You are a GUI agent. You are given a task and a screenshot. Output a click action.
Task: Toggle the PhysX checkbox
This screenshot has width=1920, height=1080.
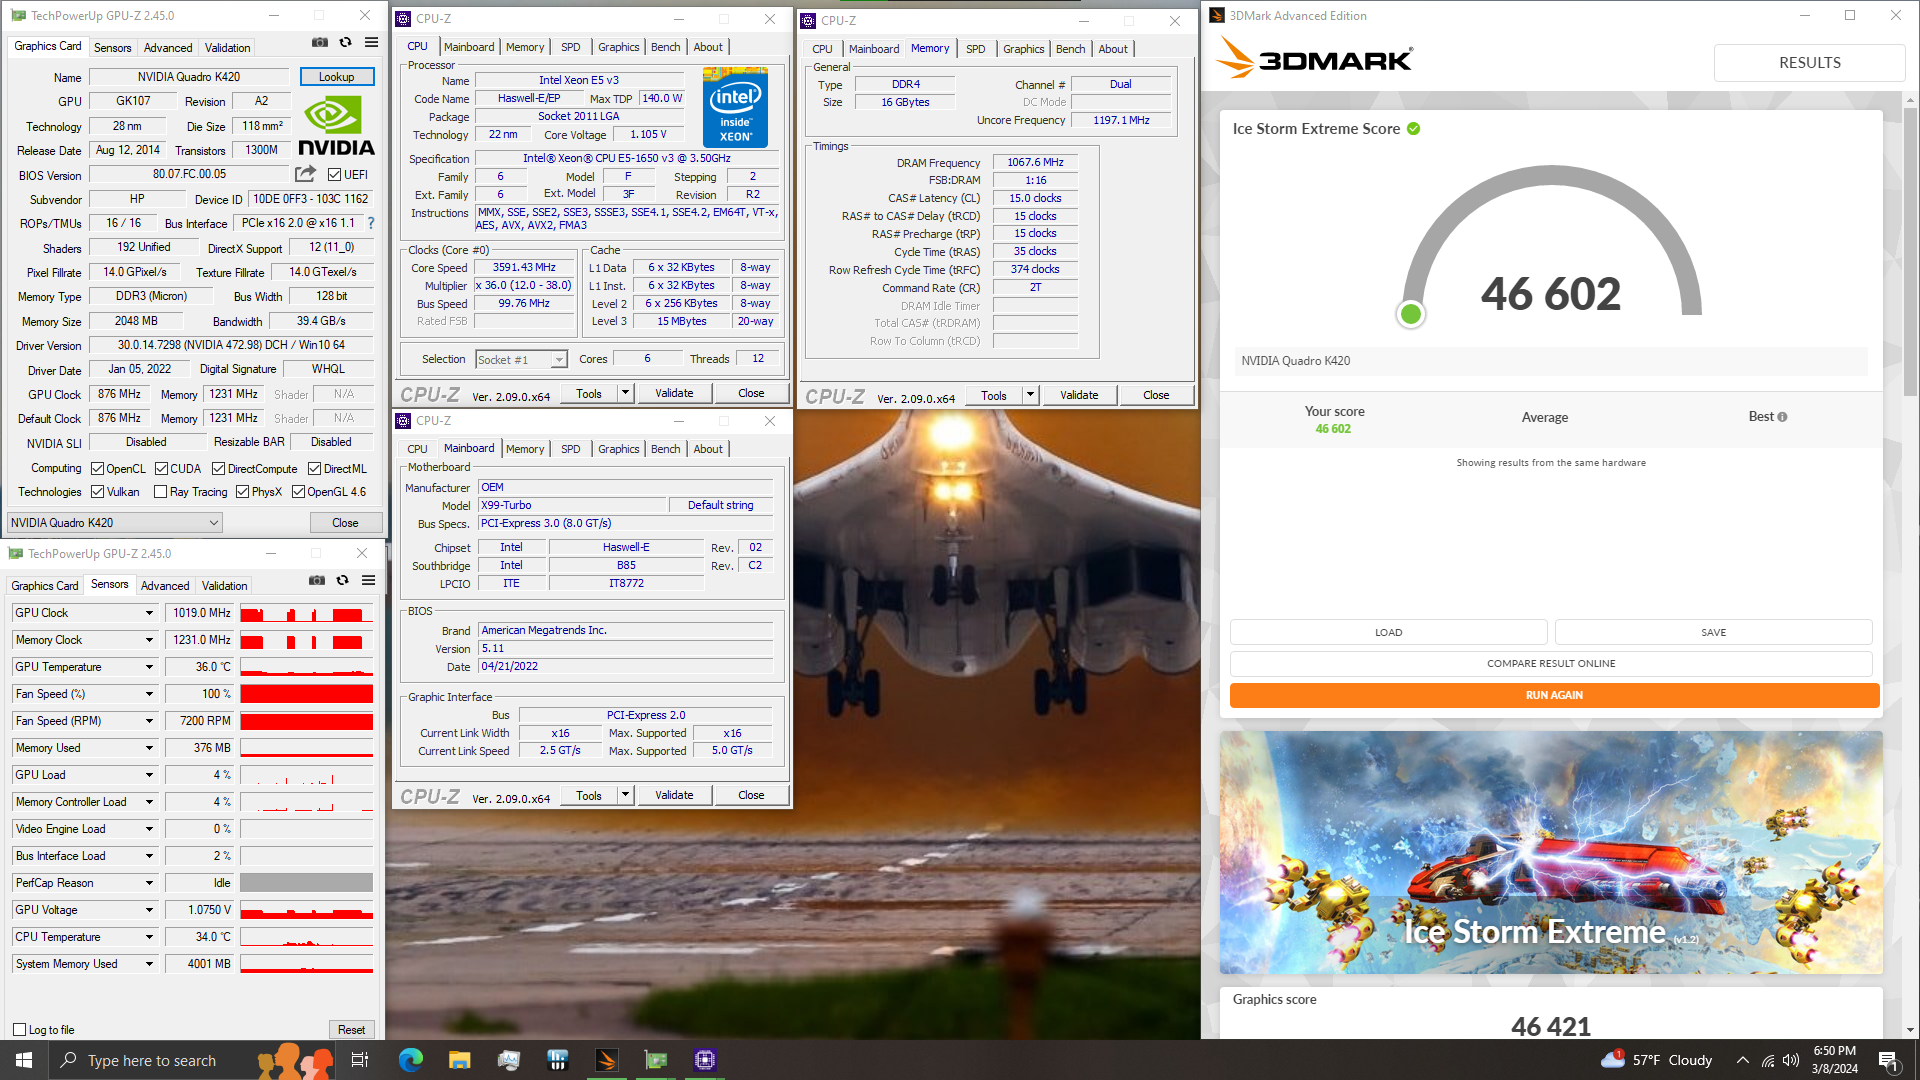[x=242, y=491]
